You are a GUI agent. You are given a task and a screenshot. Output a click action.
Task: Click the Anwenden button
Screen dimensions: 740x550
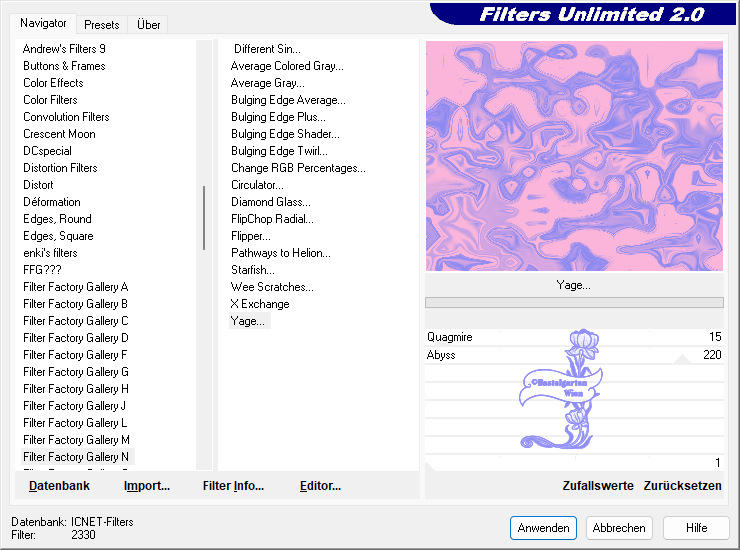543,528
